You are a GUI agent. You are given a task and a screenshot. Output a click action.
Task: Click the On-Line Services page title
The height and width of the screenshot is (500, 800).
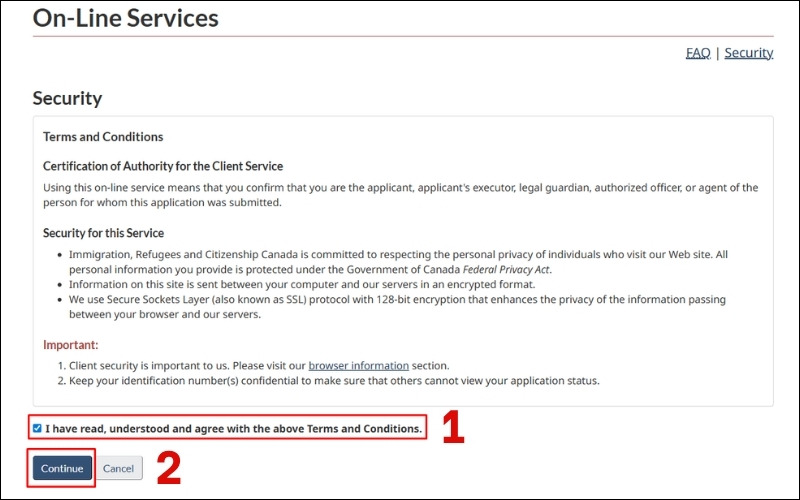(125, 18)
